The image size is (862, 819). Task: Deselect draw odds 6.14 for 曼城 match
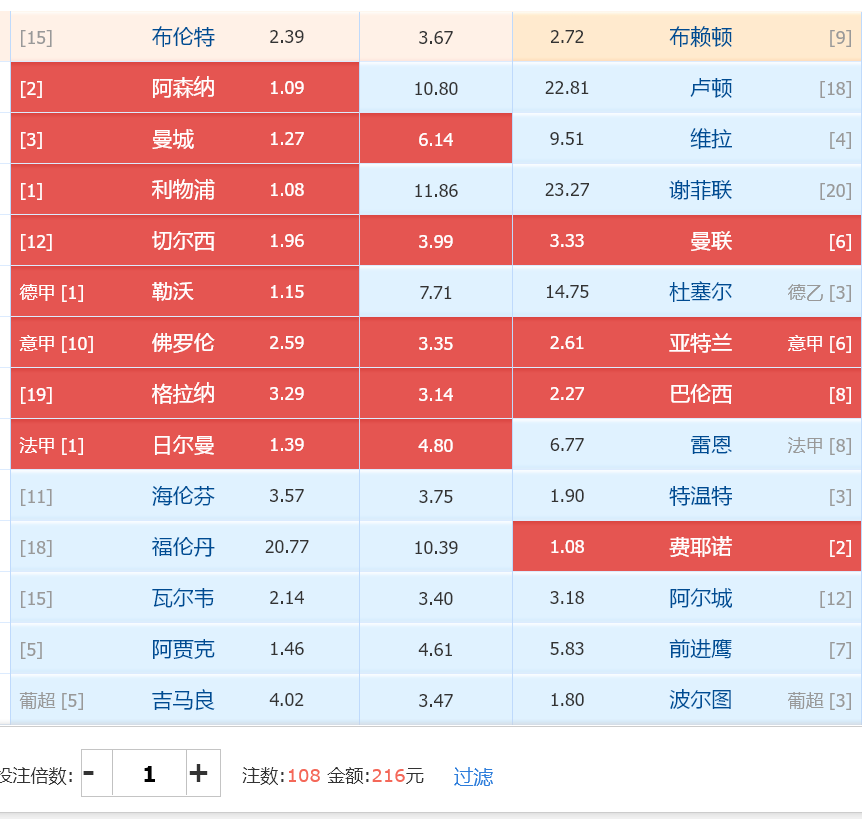click(x=436, y=139)
